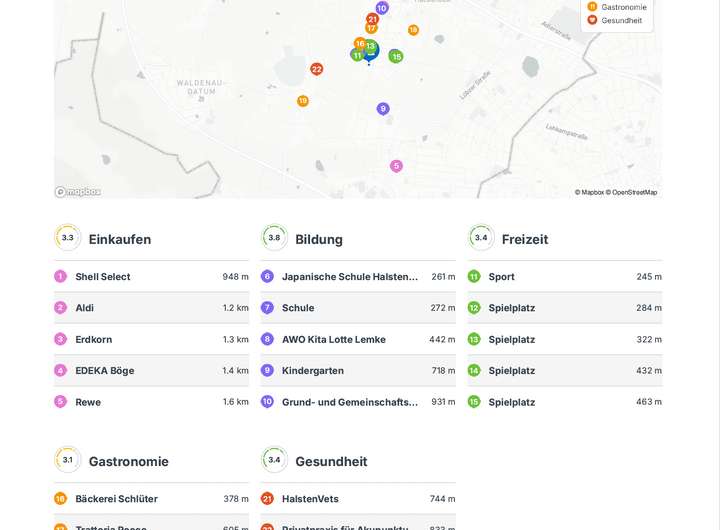Open the OpenStreetMap attribution link
The height and width of the screenshot is (530, 720).
pyautogui.click(x=634, y=192)
